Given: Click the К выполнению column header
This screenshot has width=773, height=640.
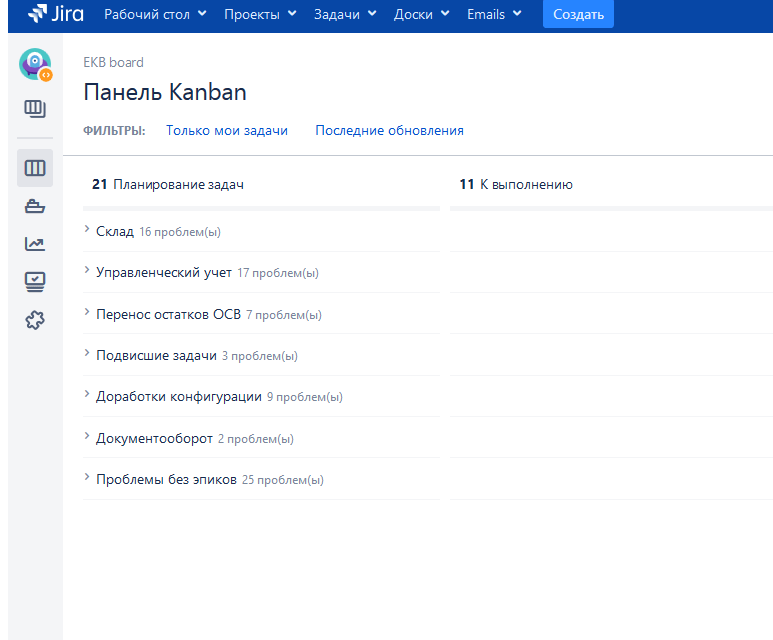Looking at the screenshot, I should point(516,184).
